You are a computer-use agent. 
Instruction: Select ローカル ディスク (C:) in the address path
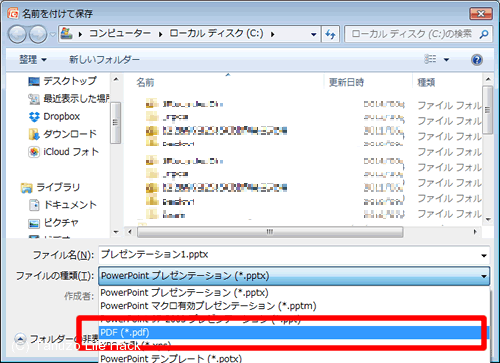216,33
